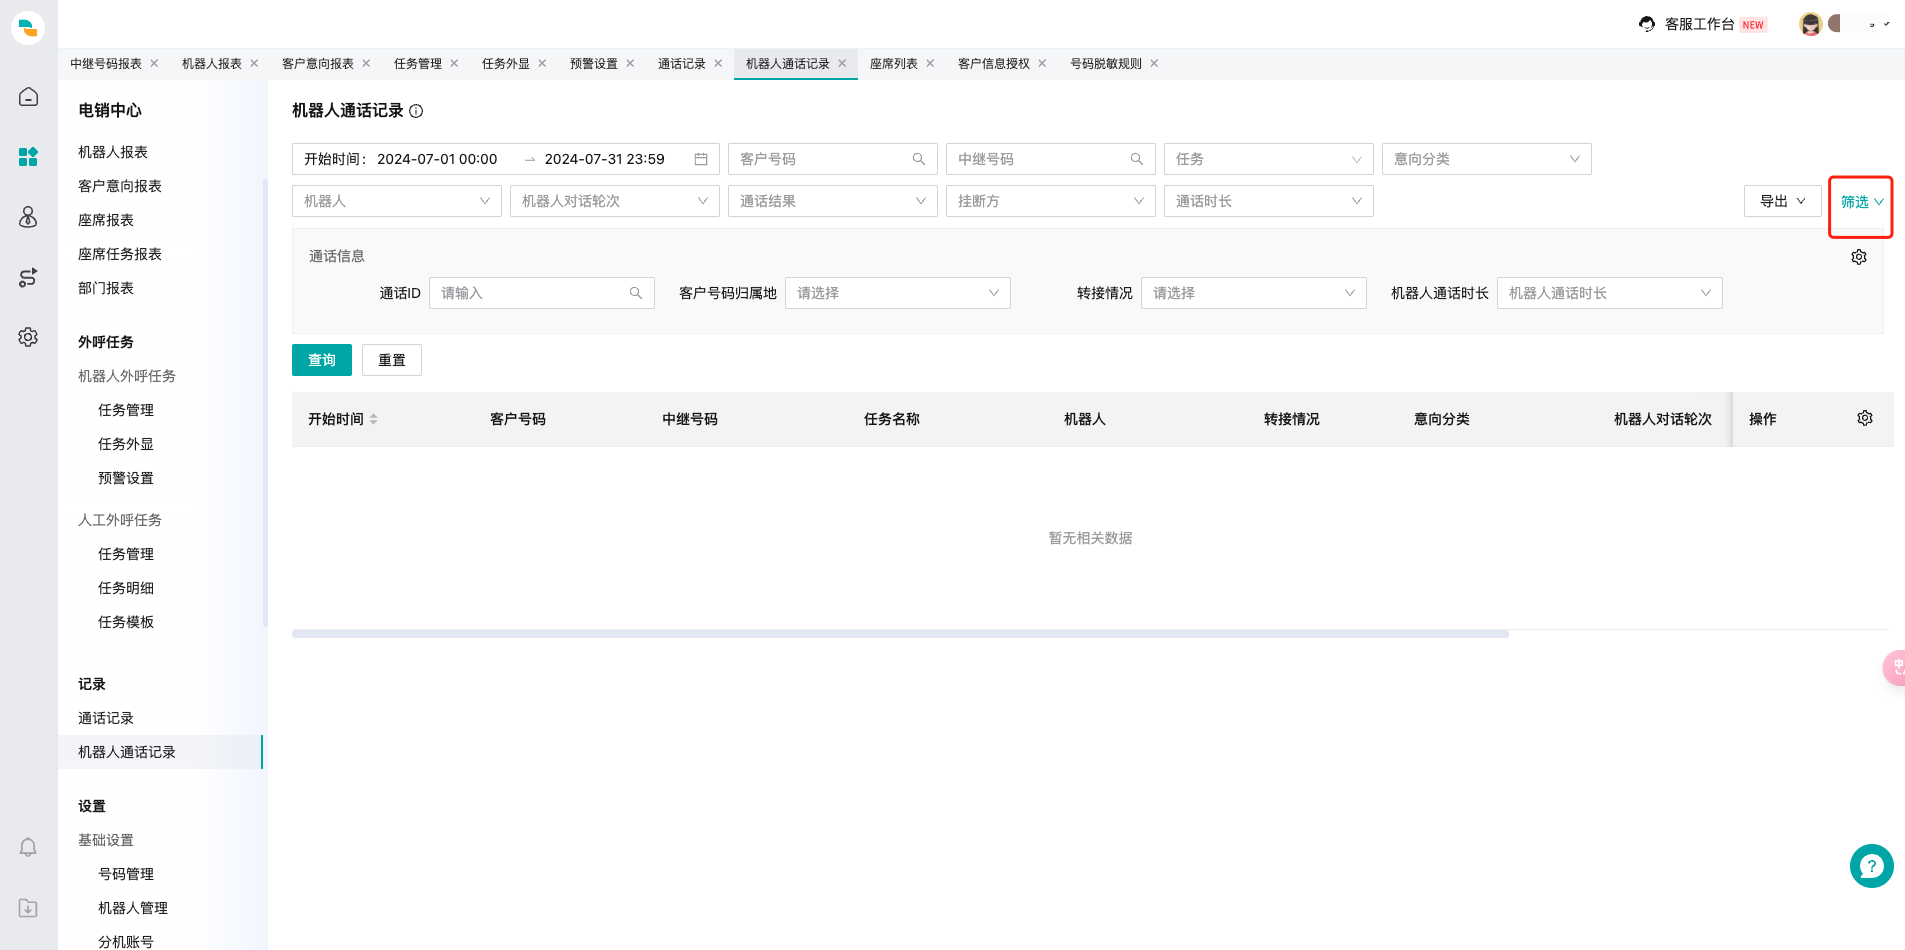Image resolution: width=1905 pixels, height=950 pixels.
Task: Click the app logo at top left
Action: point(28,27)
